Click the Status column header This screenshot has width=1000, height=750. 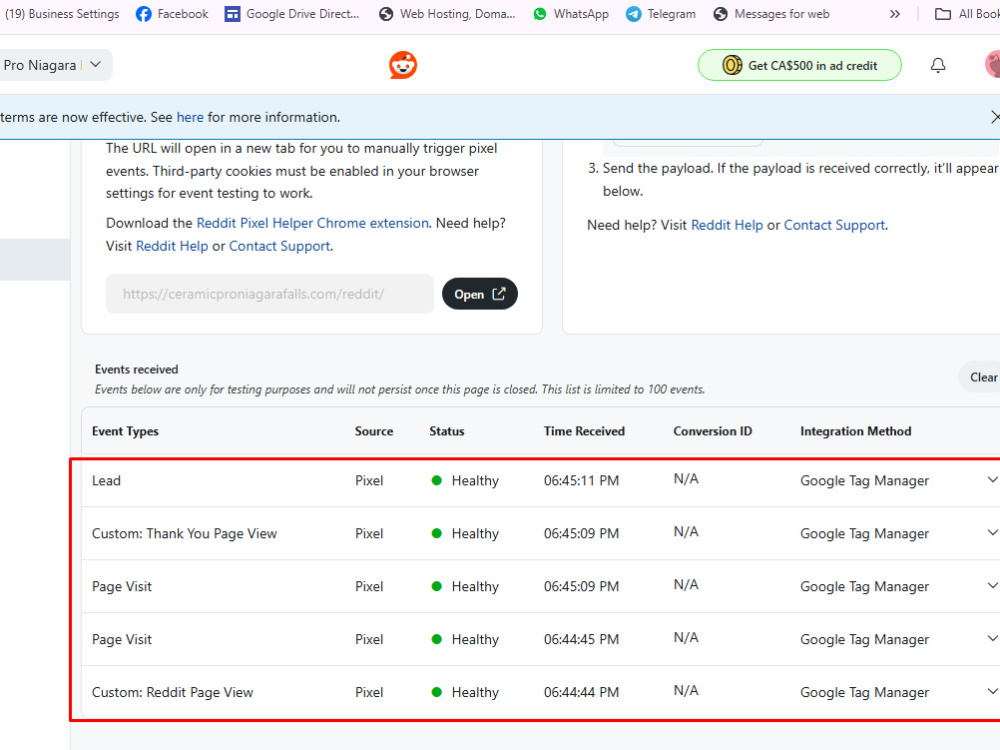(446, 432)
